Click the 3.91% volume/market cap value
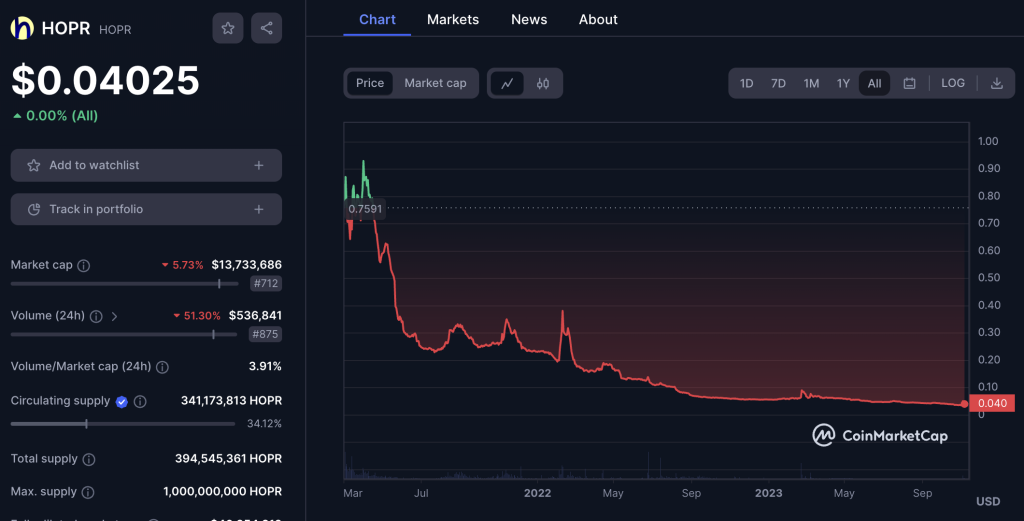The image size is (1024, 521). pos(265,367)
